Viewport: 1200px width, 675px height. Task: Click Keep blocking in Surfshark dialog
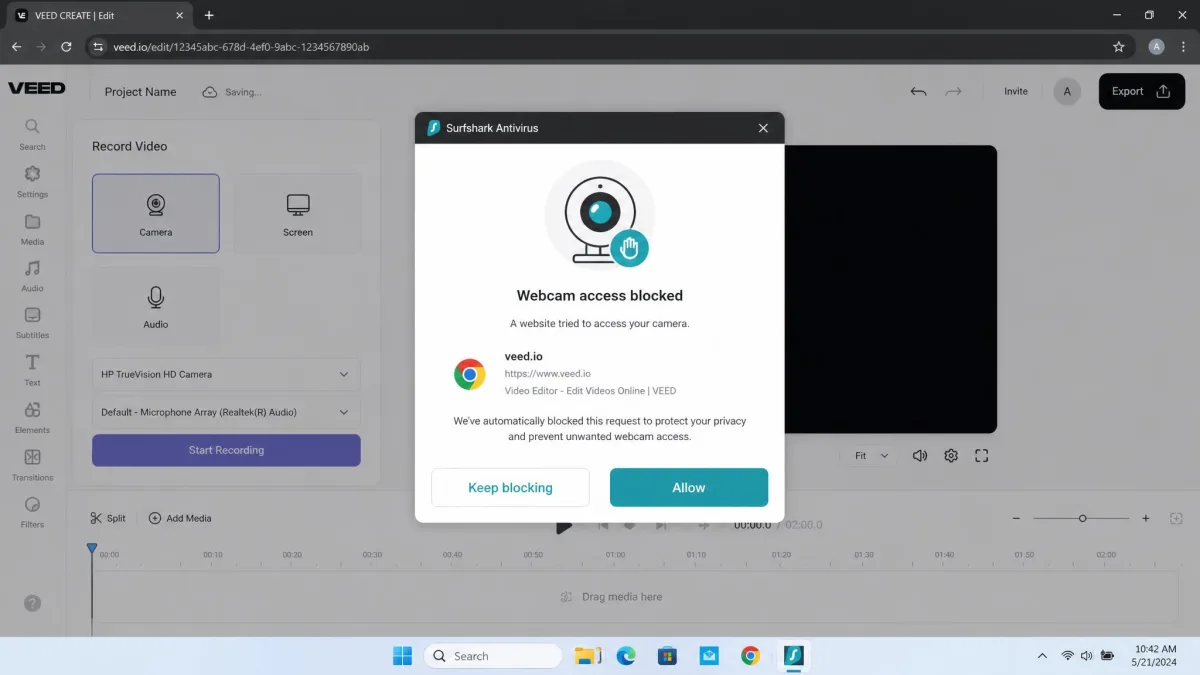(510, 487)
